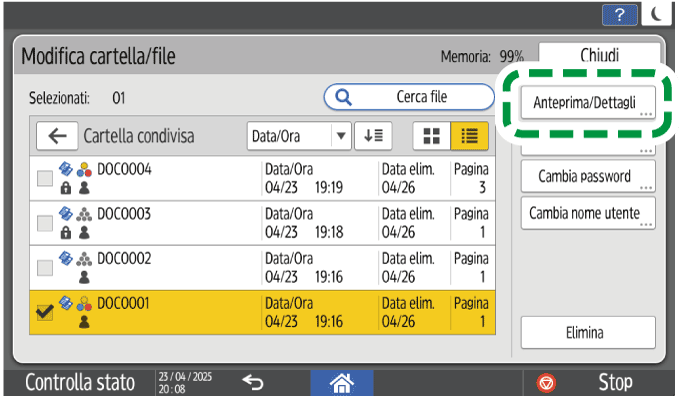Click the Cartella condivisa folder name
This screenshot has height=396, width=679.
point(139,136)
